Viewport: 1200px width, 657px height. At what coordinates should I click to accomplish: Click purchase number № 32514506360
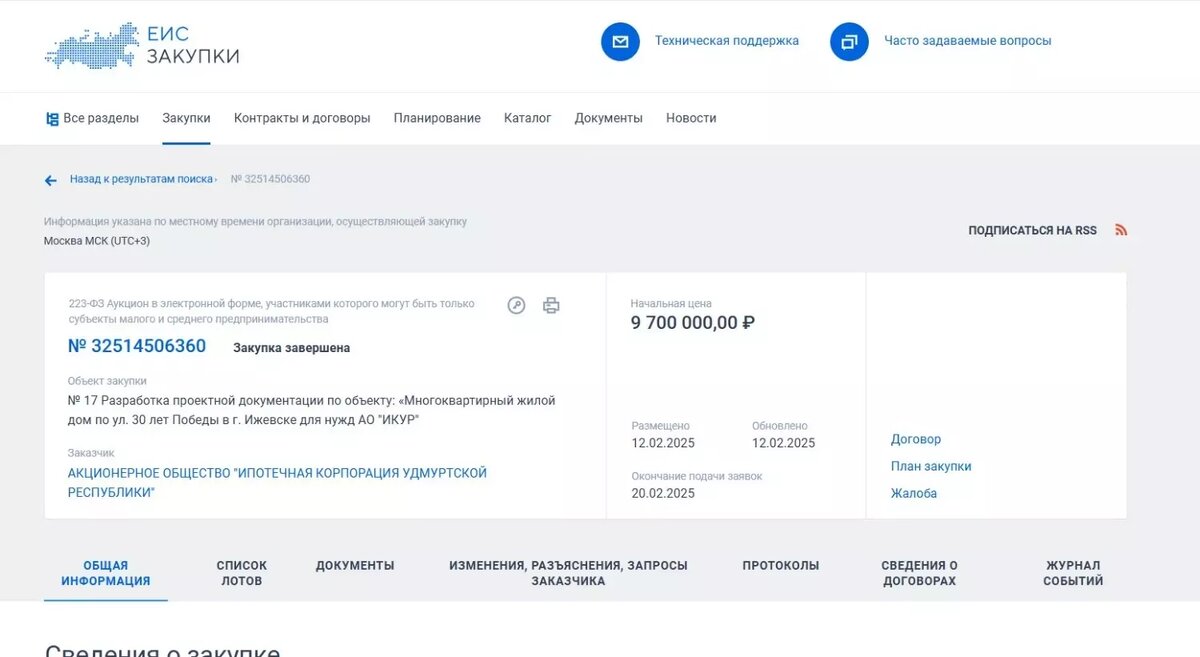coord(137,345)
